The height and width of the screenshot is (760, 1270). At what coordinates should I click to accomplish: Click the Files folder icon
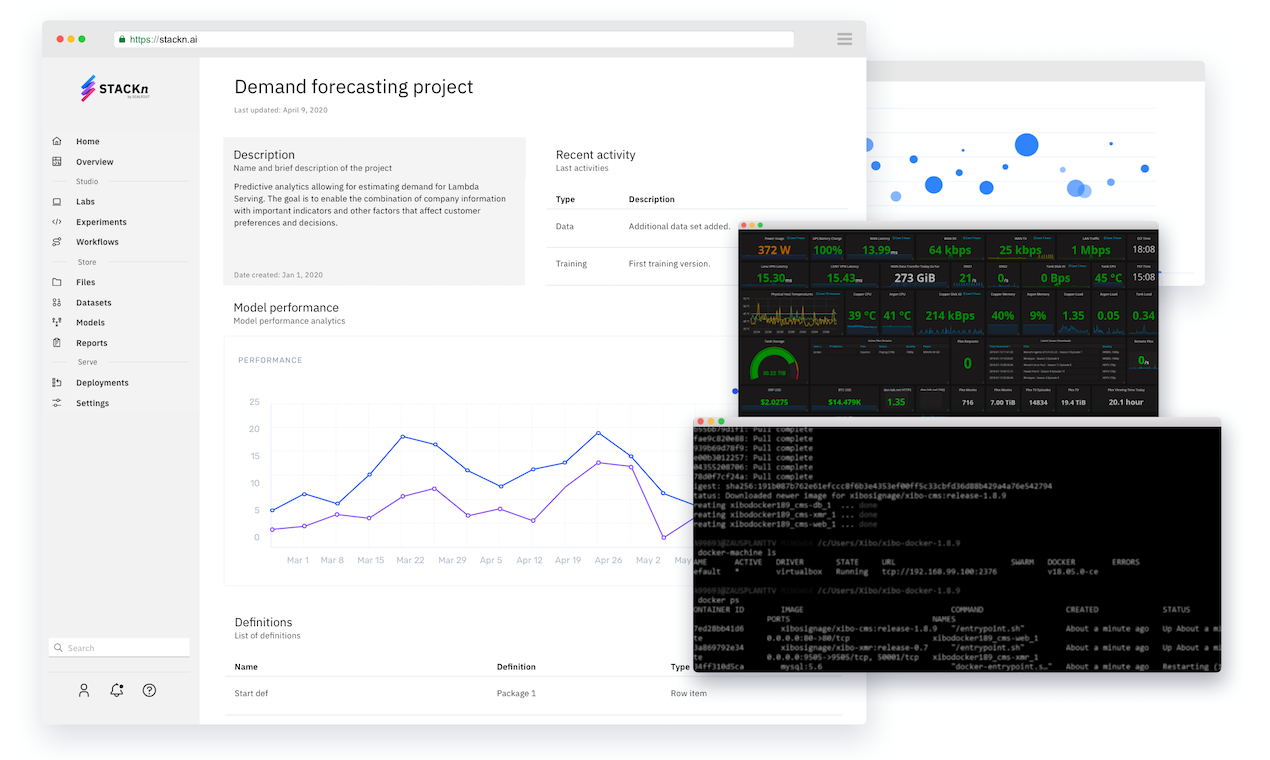pyautogui.click(x=57, y=282)
